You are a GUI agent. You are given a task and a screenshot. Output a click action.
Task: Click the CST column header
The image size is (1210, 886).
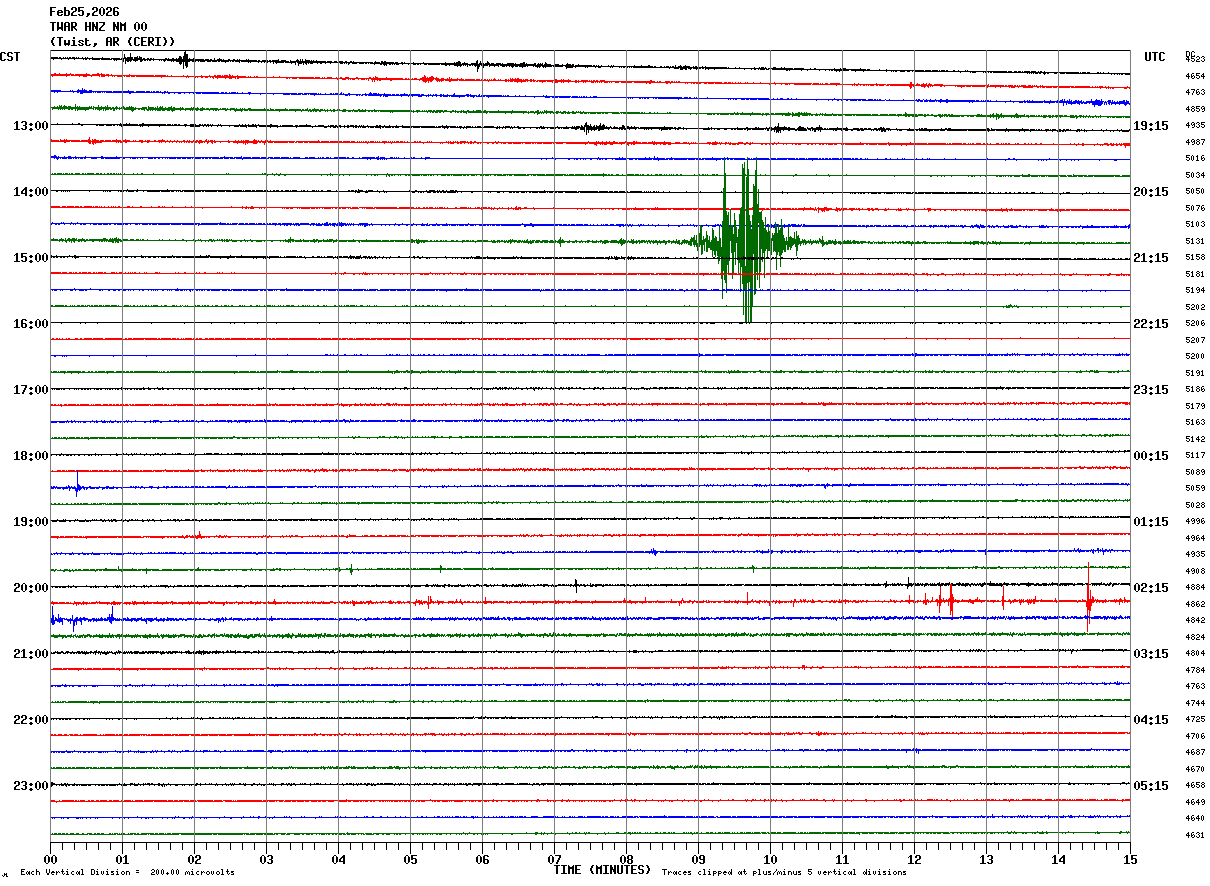tap(10, 57)
